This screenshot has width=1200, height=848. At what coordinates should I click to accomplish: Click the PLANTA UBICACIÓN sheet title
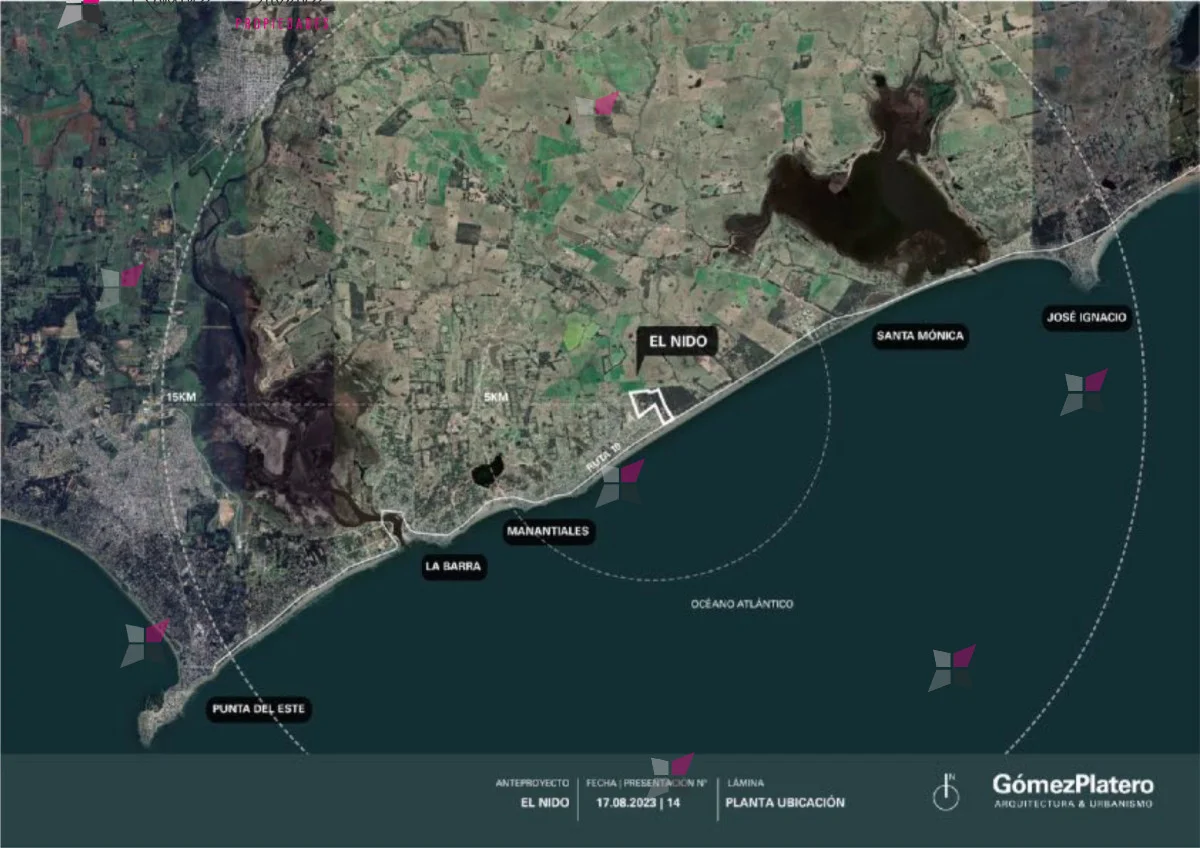tap(785, 802)
